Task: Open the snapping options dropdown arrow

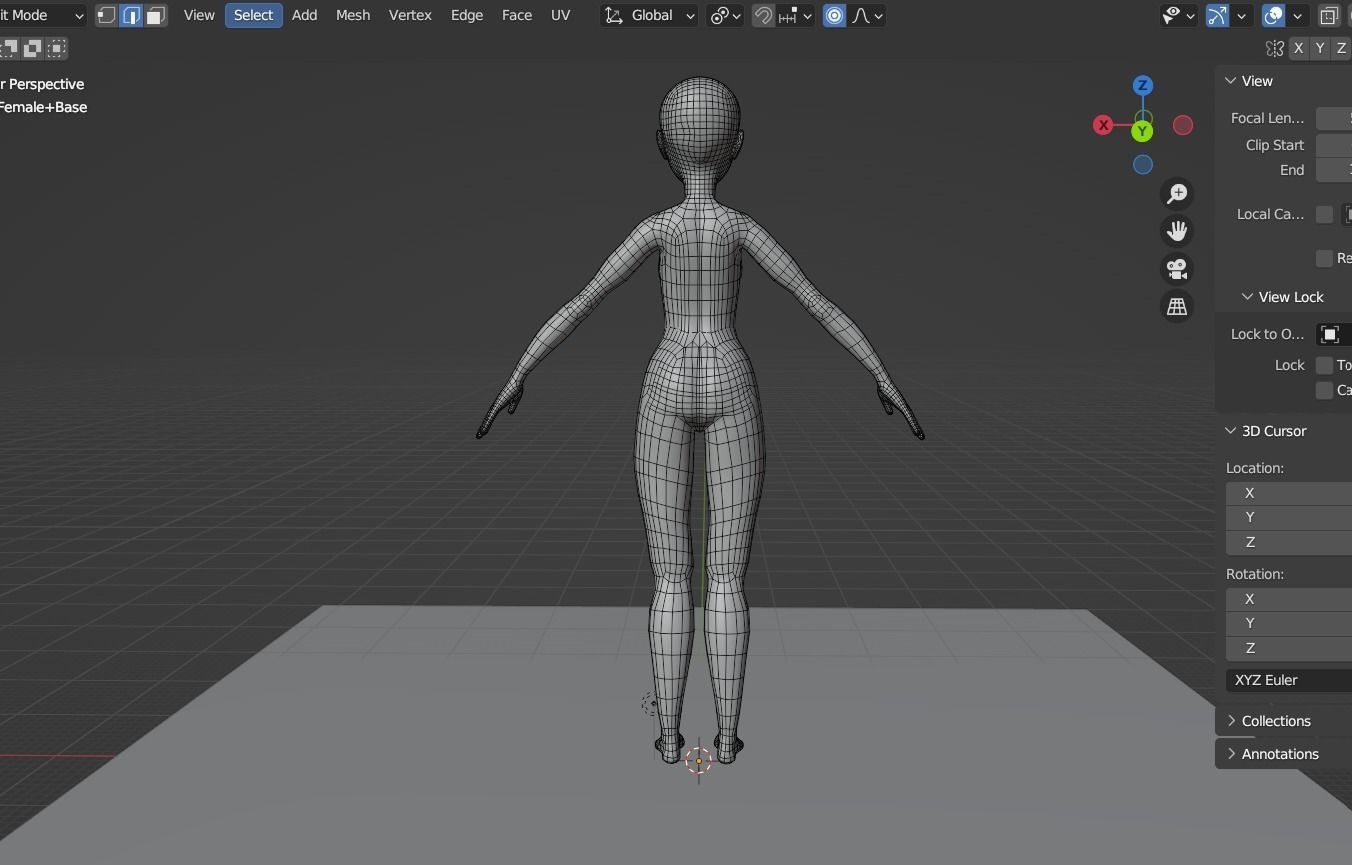Action: (x=806, y=15)
